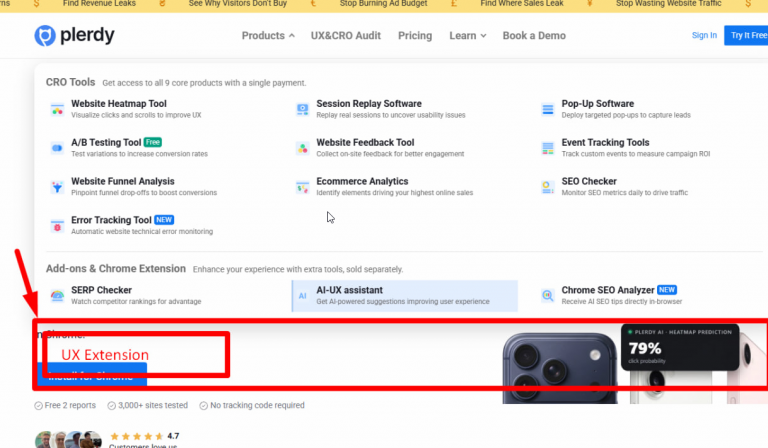Click the 'Find Revenue Leaks' banner text
Screen dimensions: 768x448
point(99,3)
